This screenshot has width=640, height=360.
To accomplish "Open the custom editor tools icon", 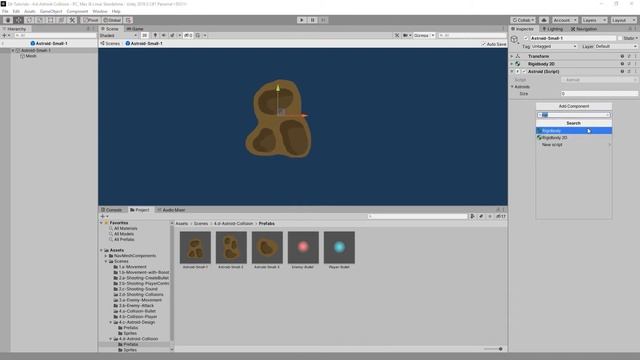I will coord(72,20).
